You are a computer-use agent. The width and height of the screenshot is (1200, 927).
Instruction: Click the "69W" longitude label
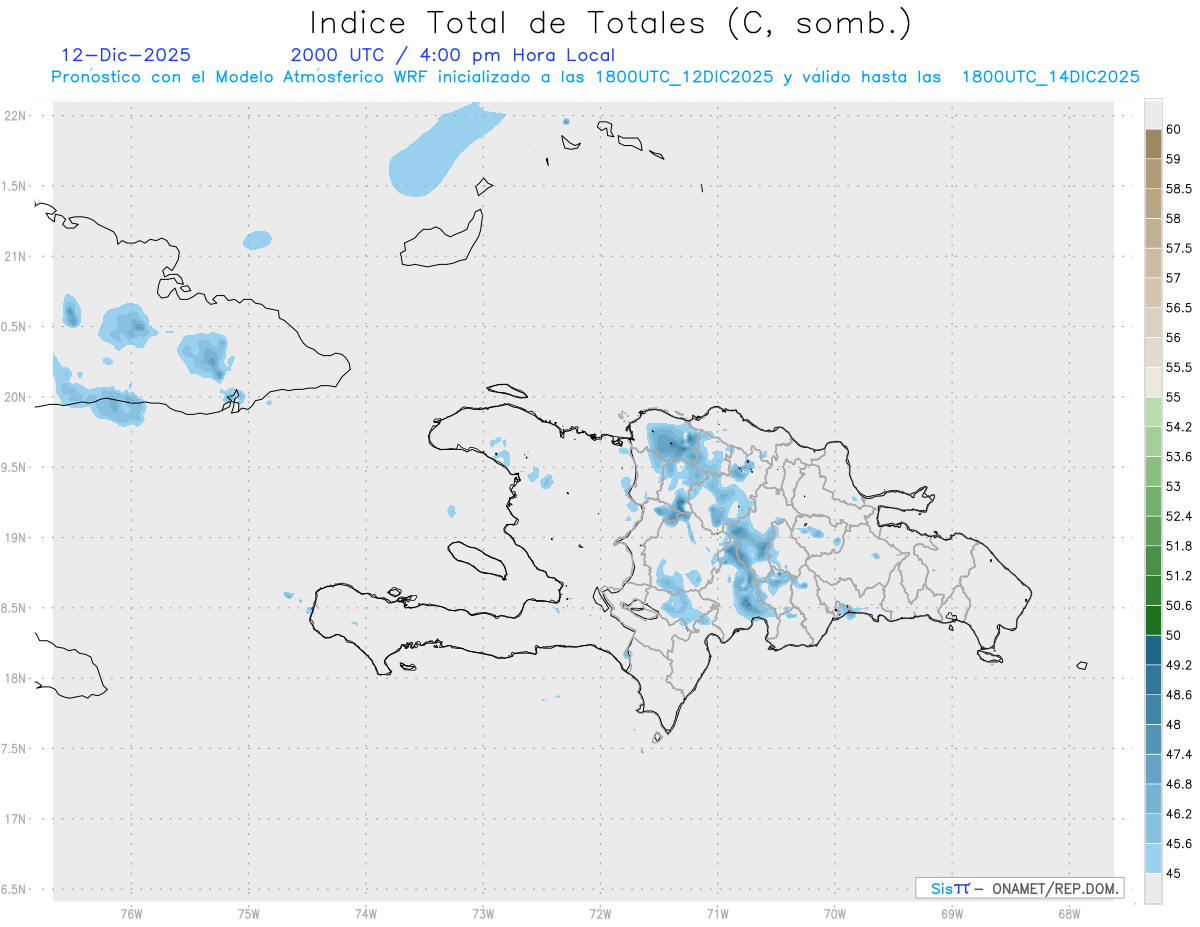tap(952, 913)
